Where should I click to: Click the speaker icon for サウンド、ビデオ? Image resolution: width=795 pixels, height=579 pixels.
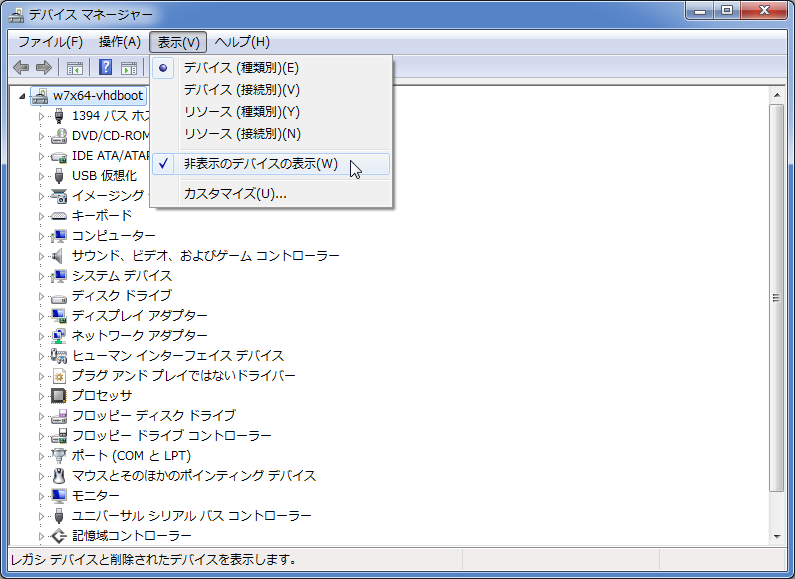click(x=58, y=256)
